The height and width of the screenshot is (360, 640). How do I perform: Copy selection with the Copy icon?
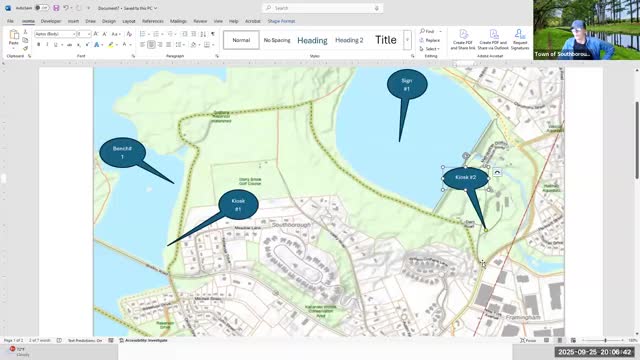pos(25,40)
